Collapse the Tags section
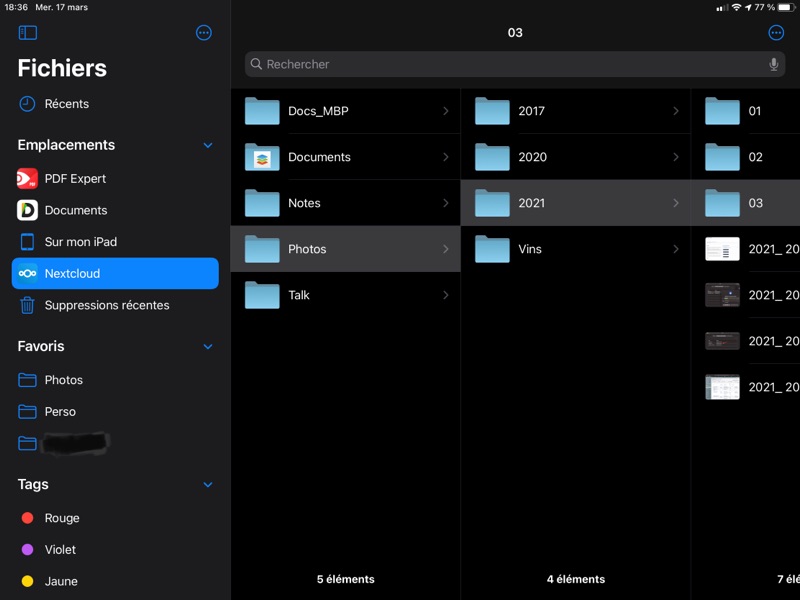This screenshot has height=600, width=800. point(208,485)
